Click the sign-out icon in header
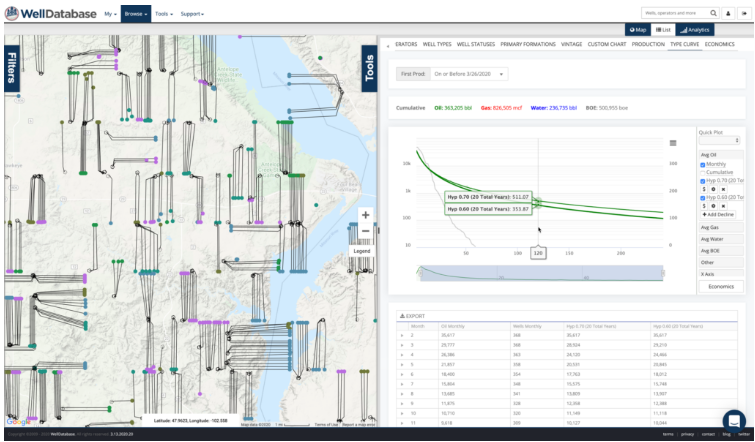The height and width of the screenshot is (442, 755). pyautogui.click(x=744, y=13)
